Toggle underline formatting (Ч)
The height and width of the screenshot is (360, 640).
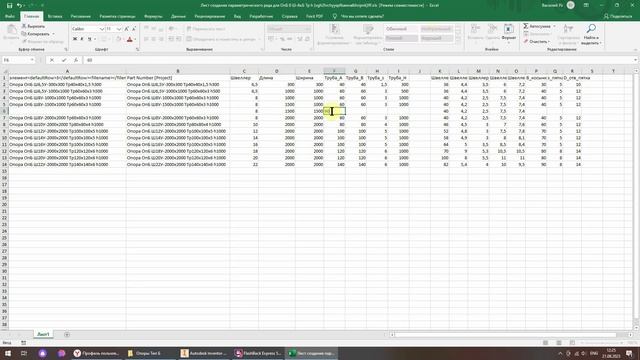coord(89,39)
